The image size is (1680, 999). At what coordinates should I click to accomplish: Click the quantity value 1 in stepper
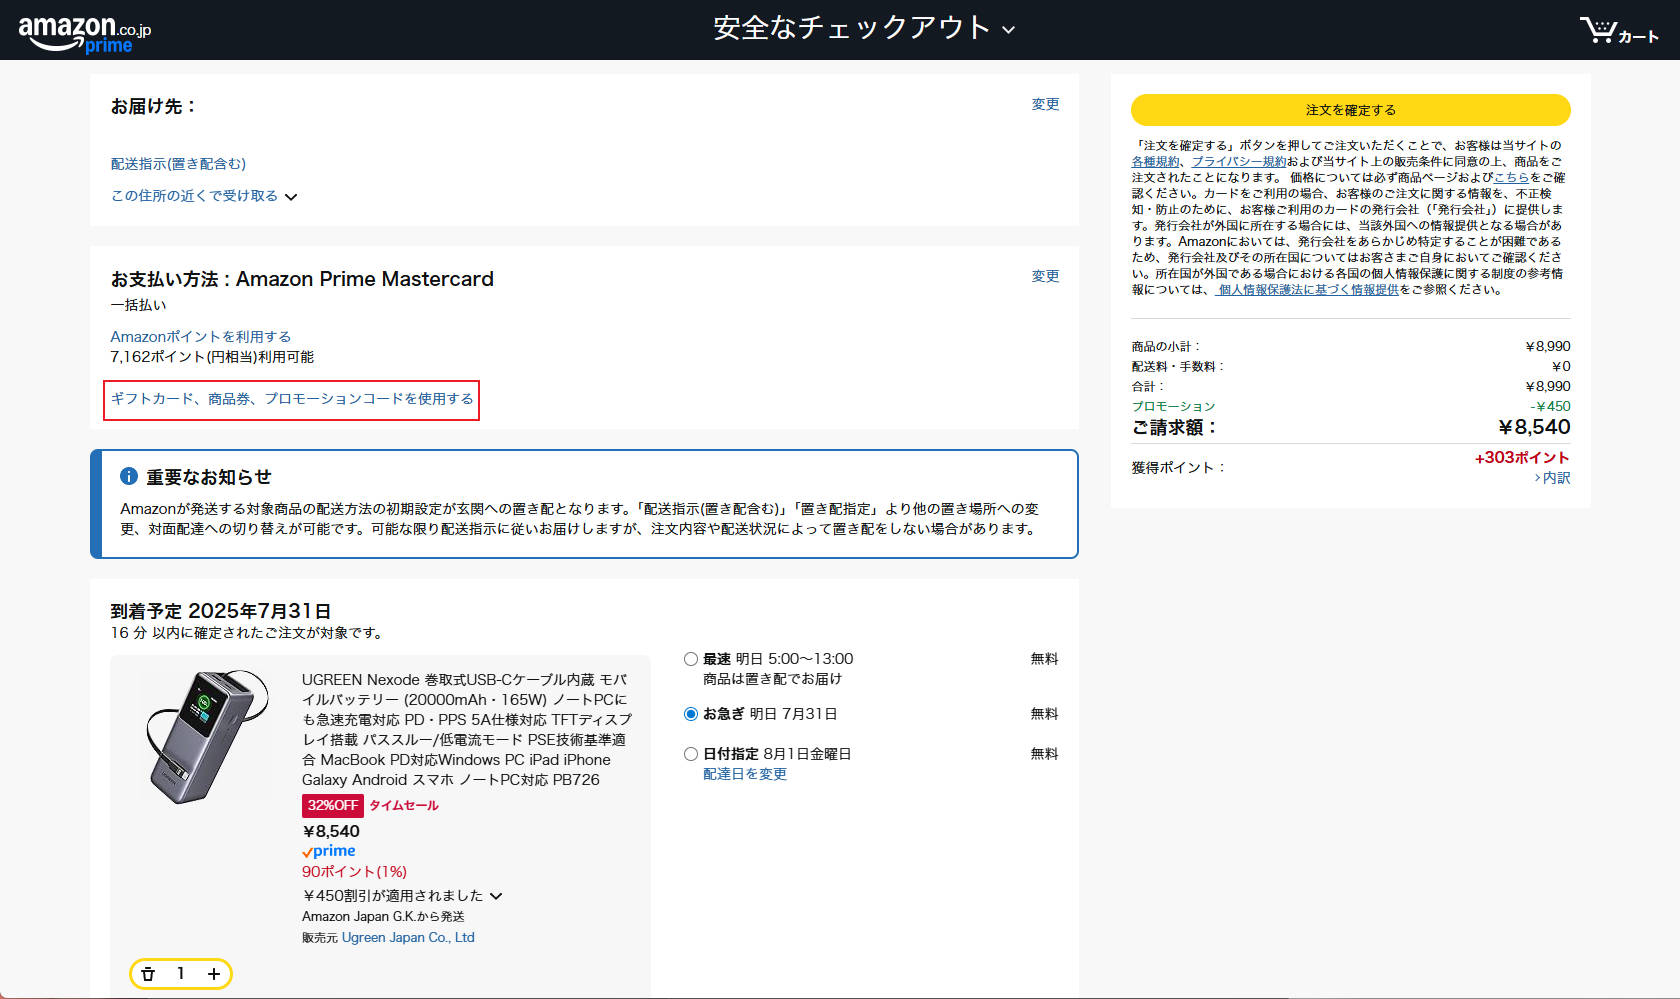(181, 974)
